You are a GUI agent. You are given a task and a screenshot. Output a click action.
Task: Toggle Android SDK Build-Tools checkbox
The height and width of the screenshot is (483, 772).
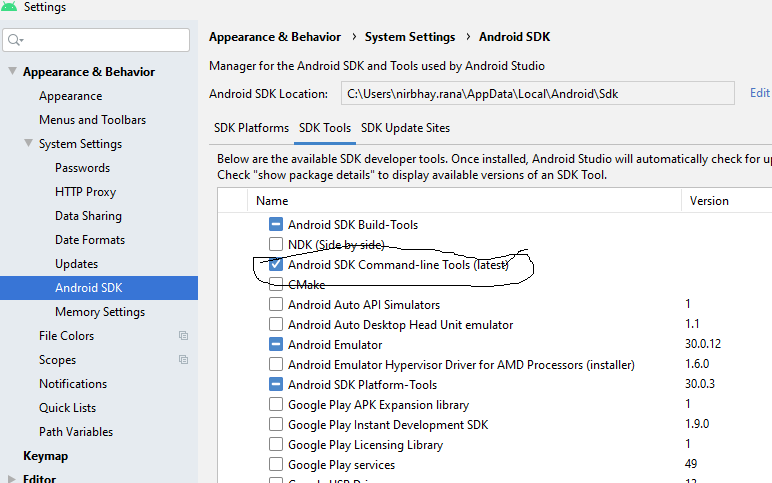point(276,224)
